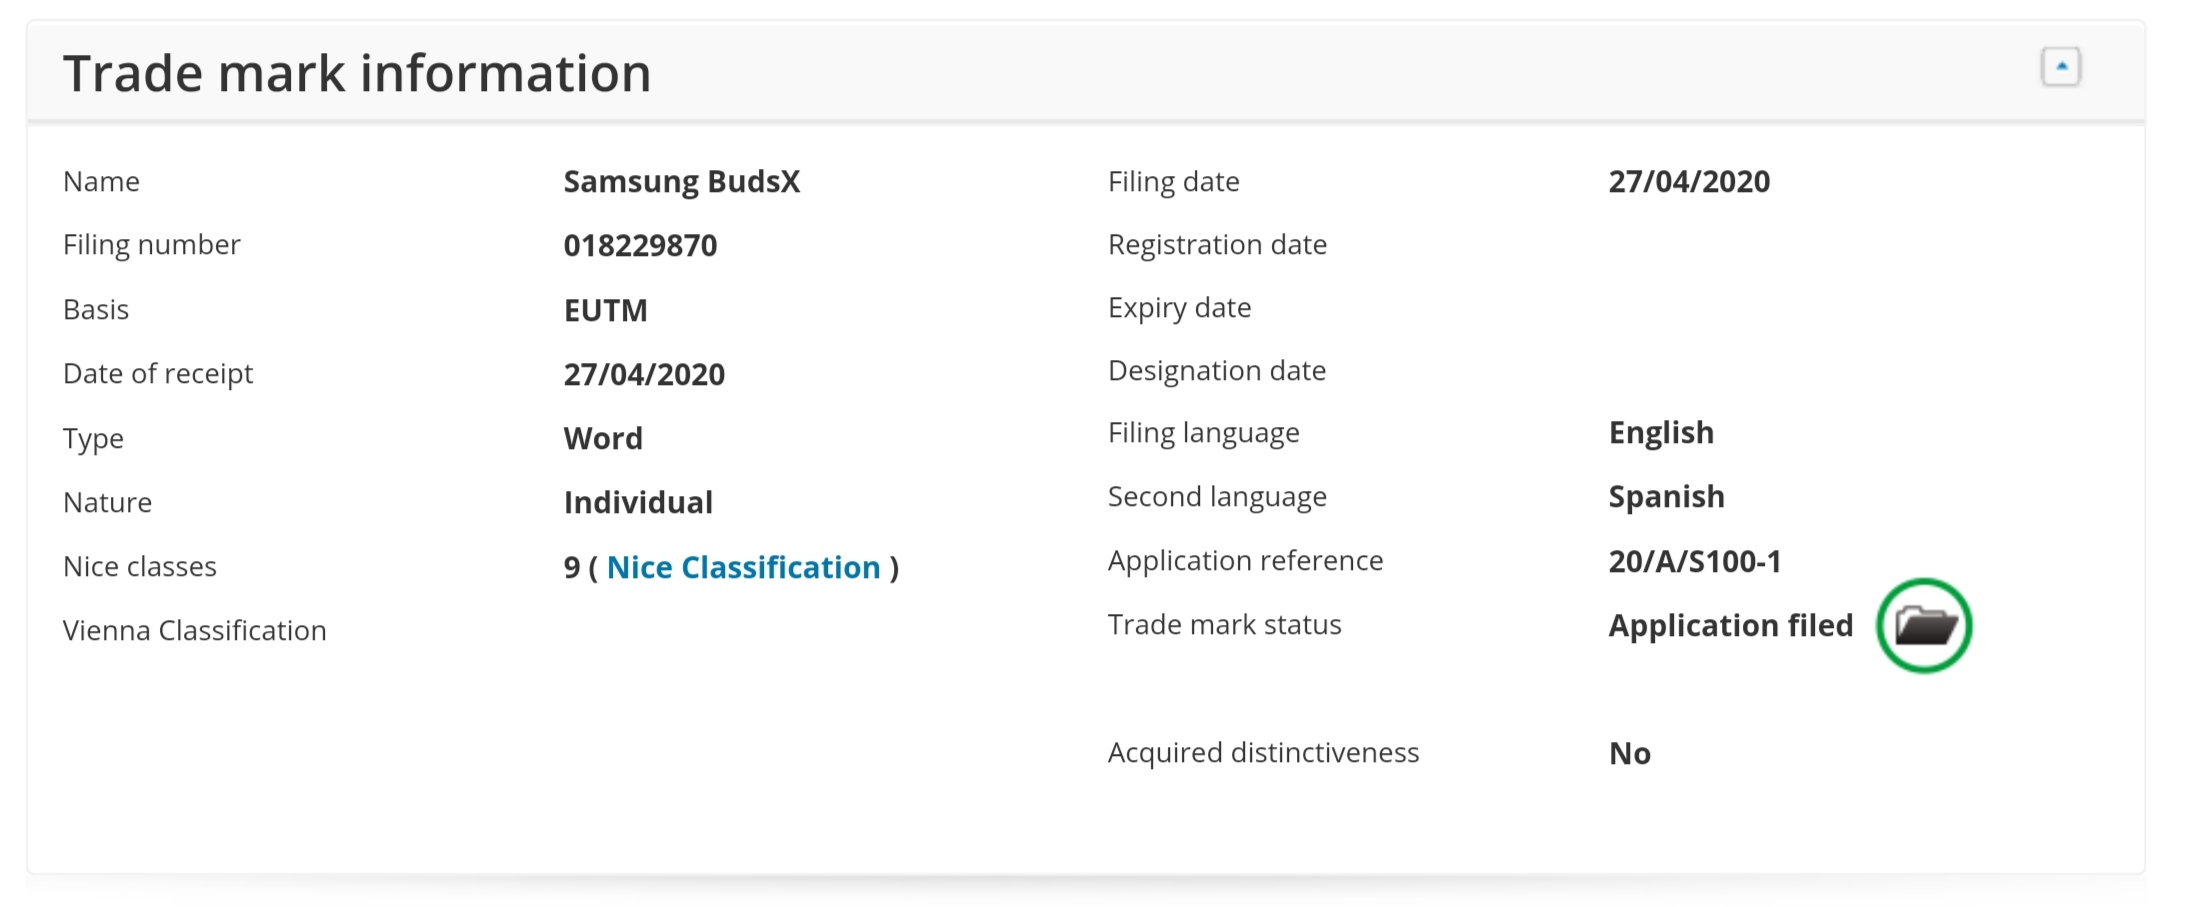Click the Samsung BudsX name value
The image size is (2199, 907).
(x=681, y=182)
